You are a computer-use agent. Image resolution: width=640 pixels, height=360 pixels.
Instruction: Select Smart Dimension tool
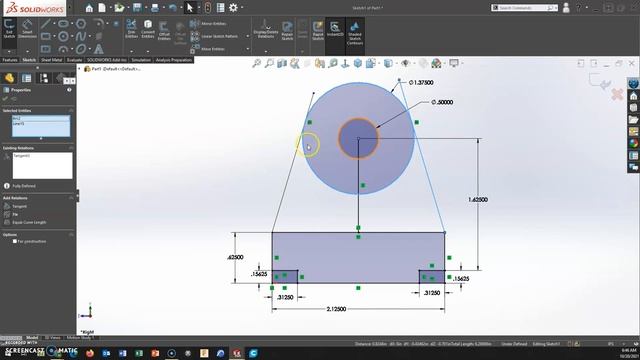[x=27, y=29]
